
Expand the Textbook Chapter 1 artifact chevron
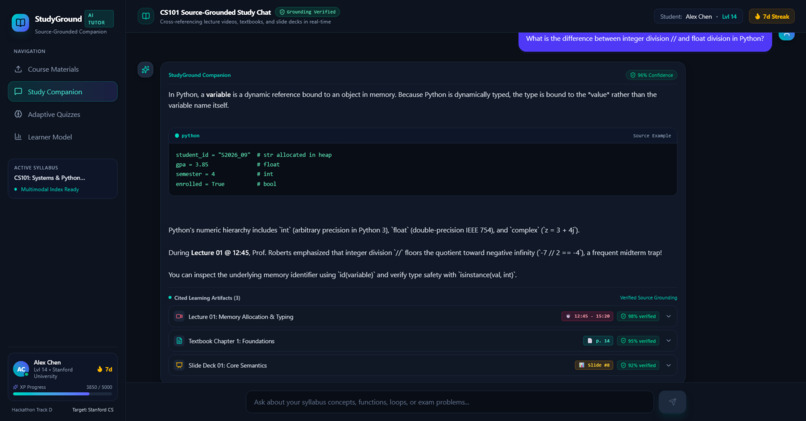(x=668, y=341)
